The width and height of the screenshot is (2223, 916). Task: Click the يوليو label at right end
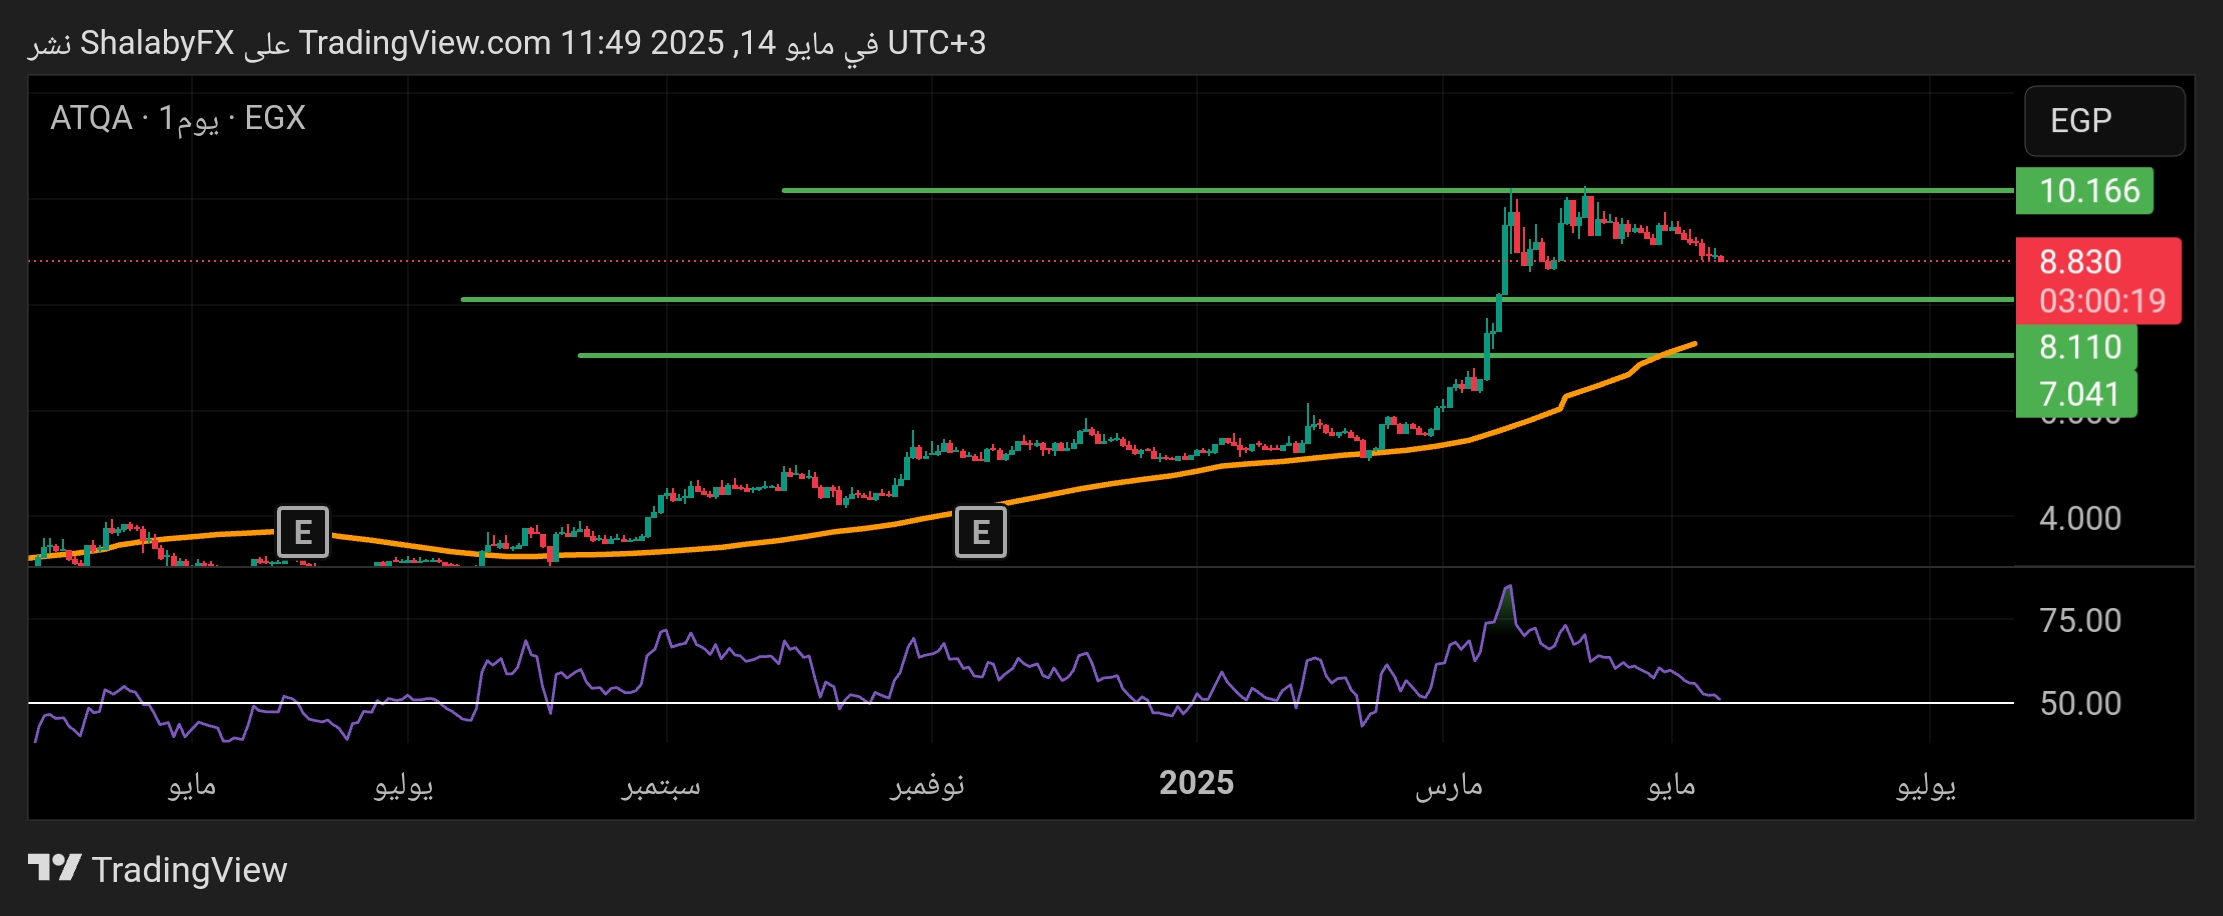1926,786
